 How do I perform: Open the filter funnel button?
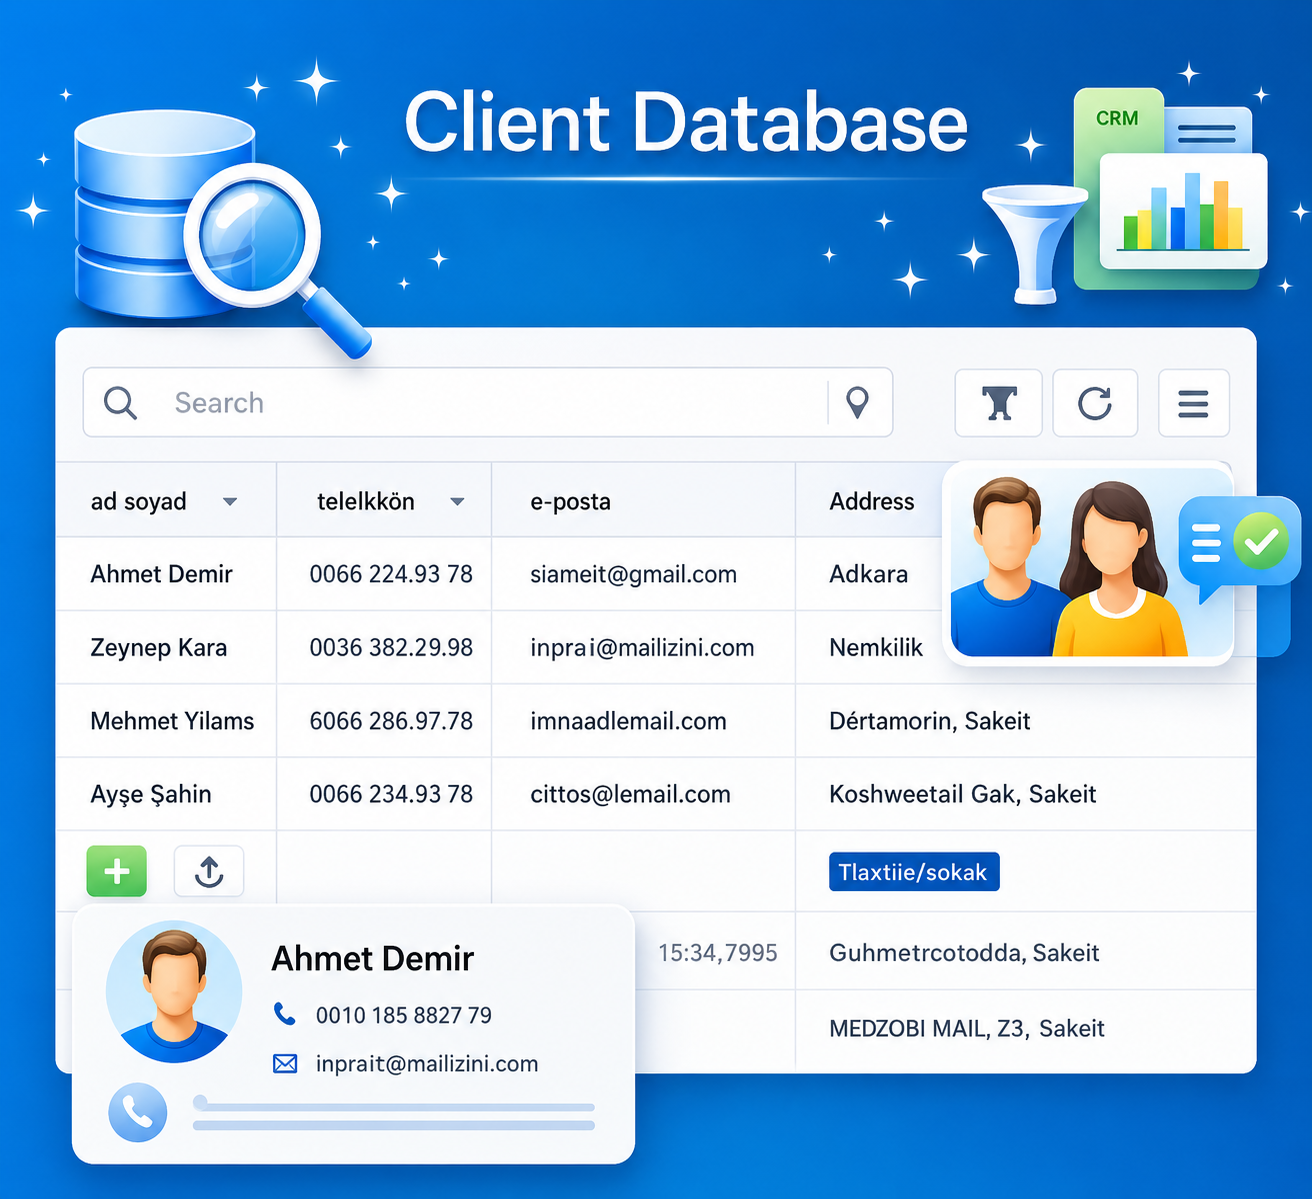point(998,403)
